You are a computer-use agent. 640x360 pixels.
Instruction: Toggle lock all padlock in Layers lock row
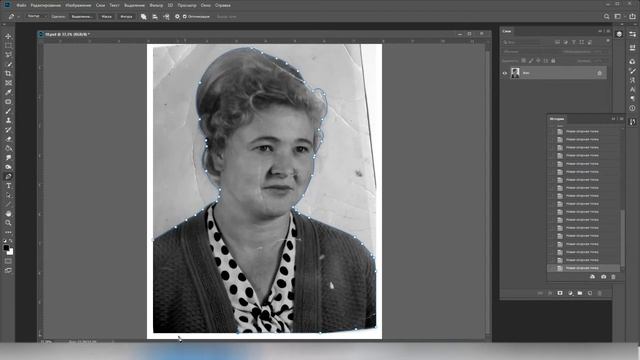553,61
